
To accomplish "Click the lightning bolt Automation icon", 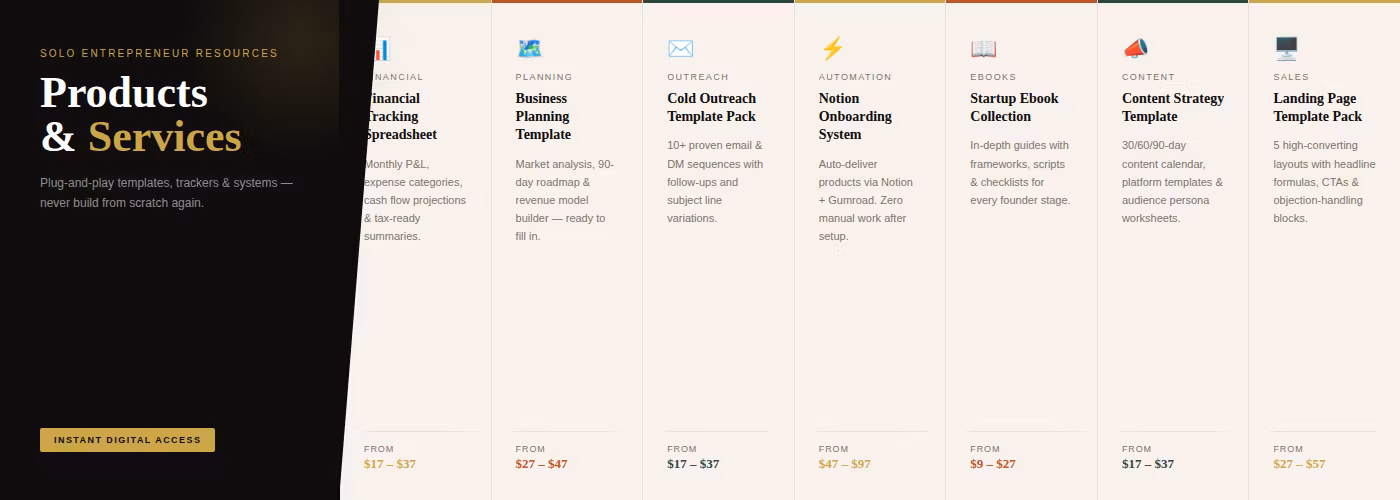I will point(832,48).
